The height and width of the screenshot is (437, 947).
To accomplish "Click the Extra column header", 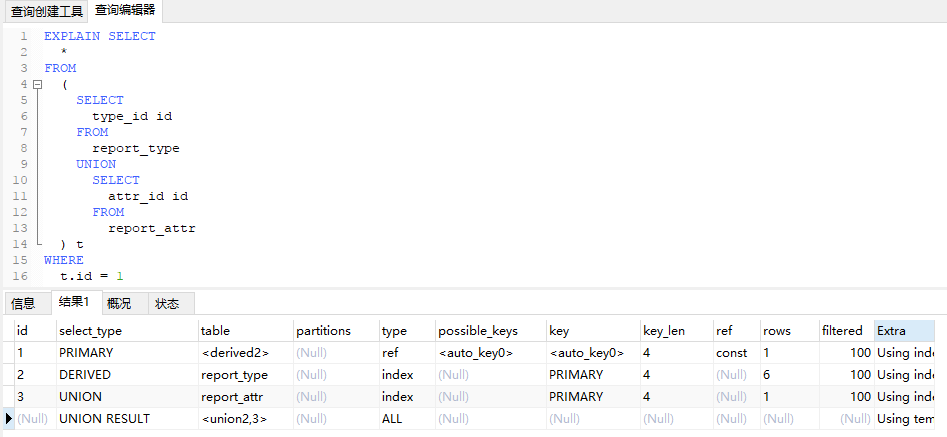I will [x=891, y=330].
